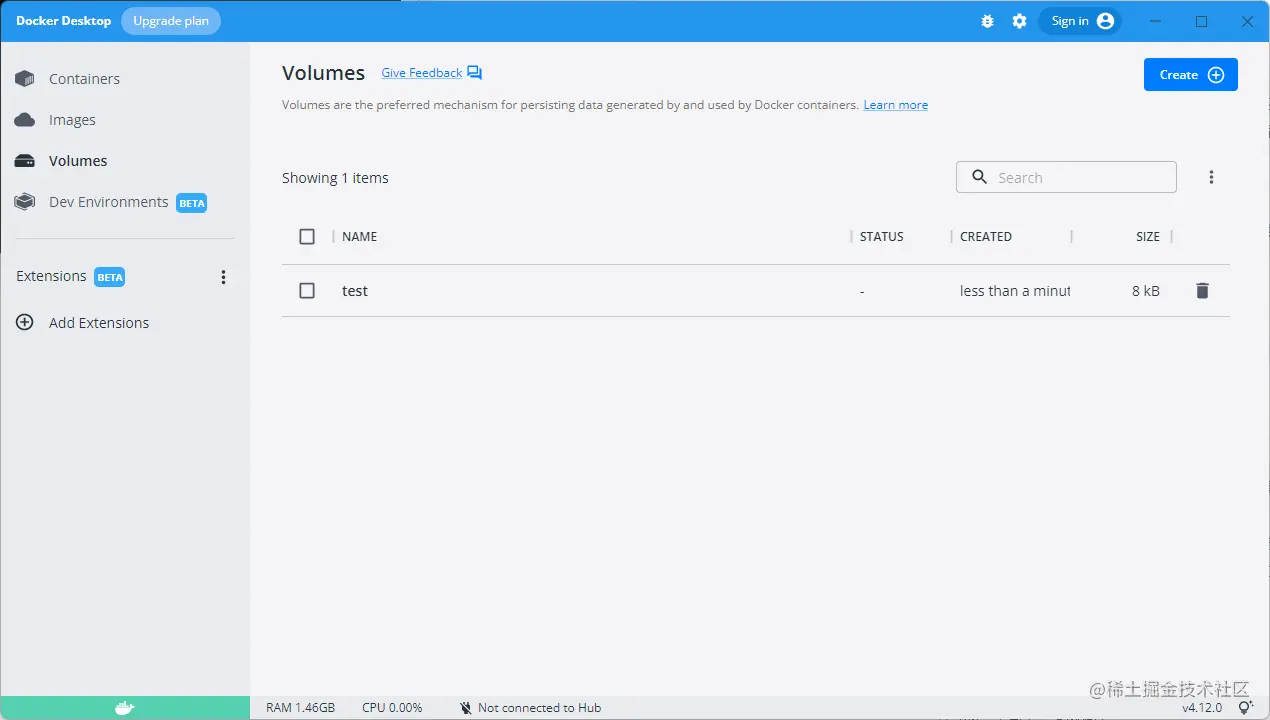This screenshot has height=720, width=1270.
Task: Click the Volumes disk icon
Action: point(25,161)
